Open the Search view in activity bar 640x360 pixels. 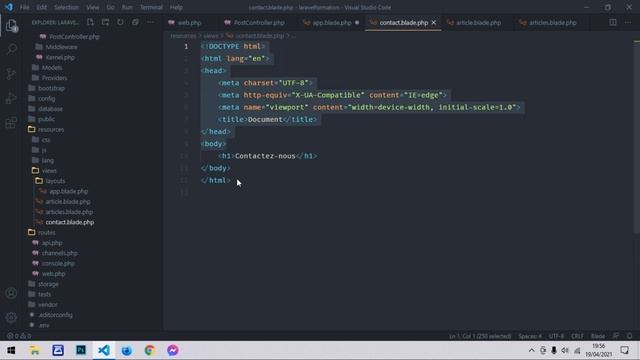click(11, 50)
